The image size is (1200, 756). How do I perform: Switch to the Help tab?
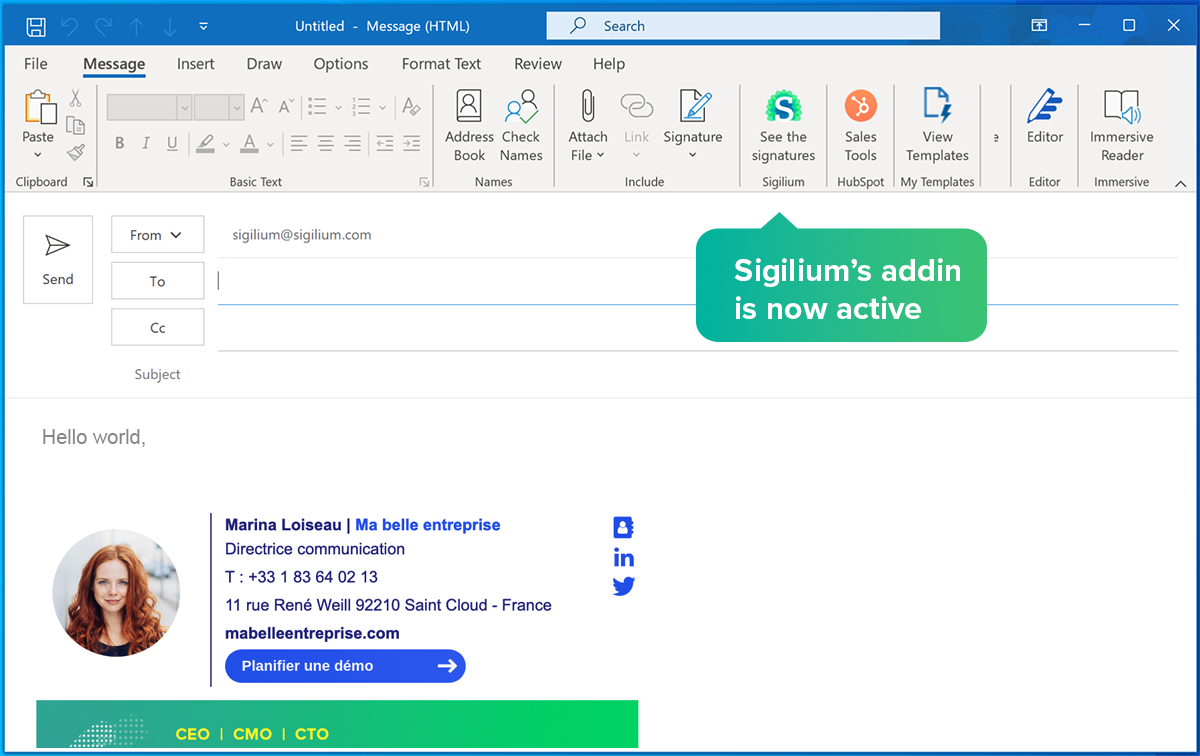(609, 64)
